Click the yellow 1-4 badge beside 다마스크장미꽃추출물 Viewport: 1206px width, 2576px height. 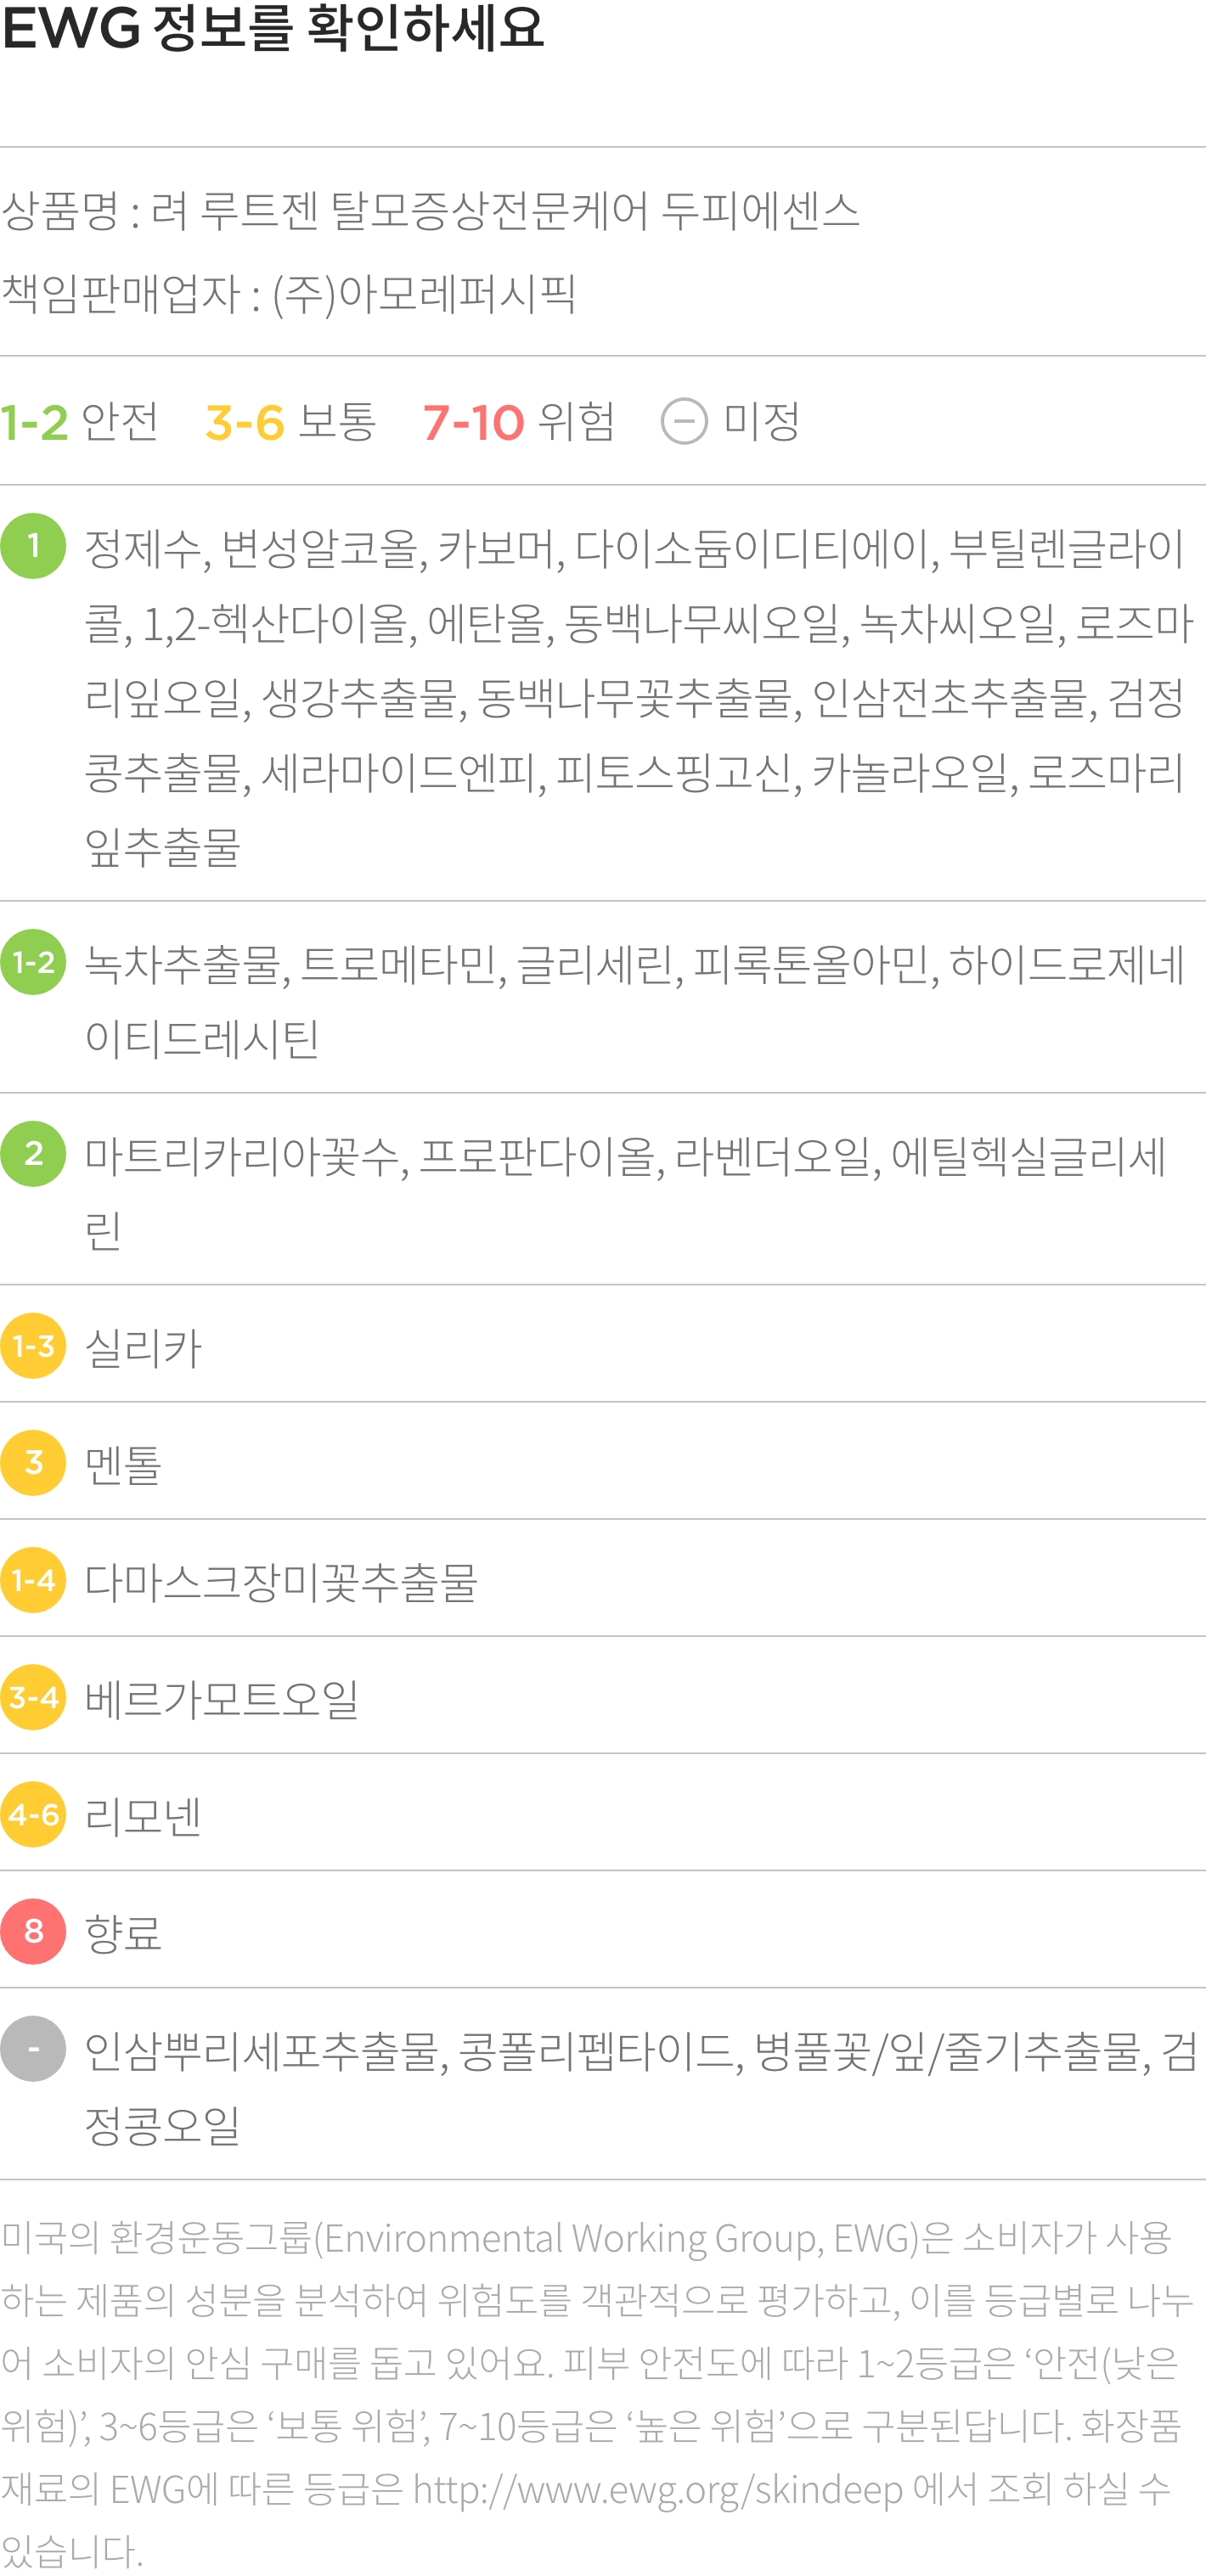pos(33,1580)
